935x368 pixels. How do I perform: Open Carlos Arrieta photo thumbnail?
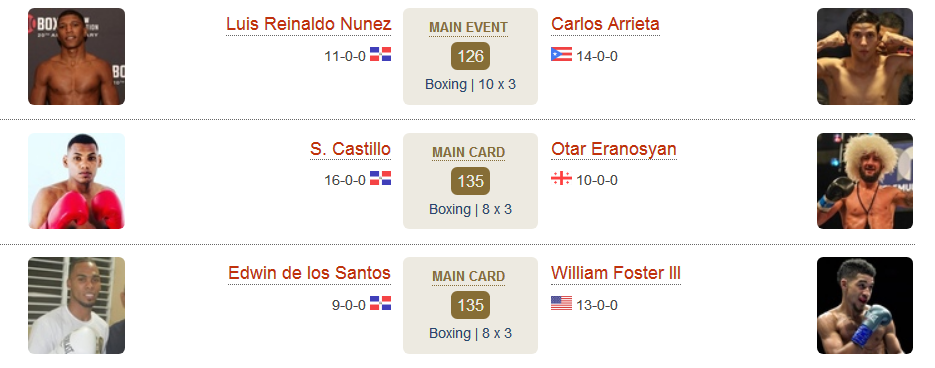point(865,56)
